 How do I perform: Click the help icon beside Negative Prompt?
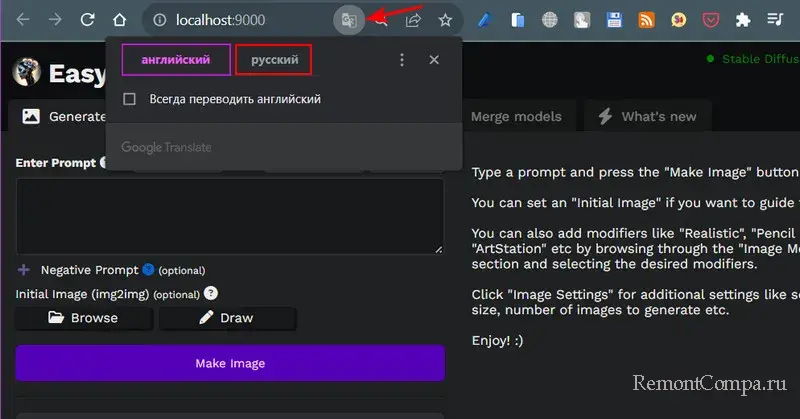click(148, 270)
